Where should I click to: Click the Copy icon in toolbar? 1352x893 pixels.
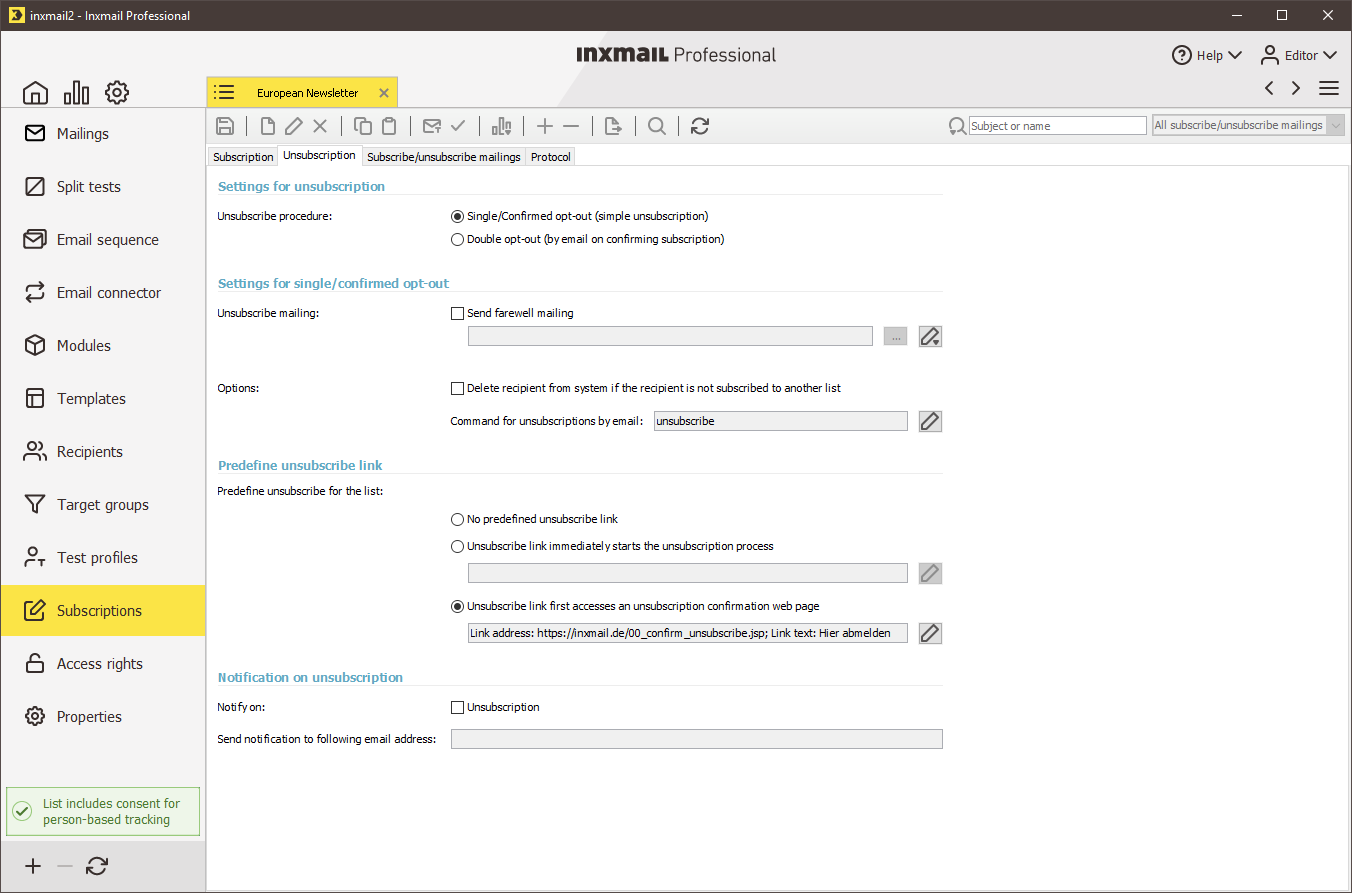tap(363, 126)
